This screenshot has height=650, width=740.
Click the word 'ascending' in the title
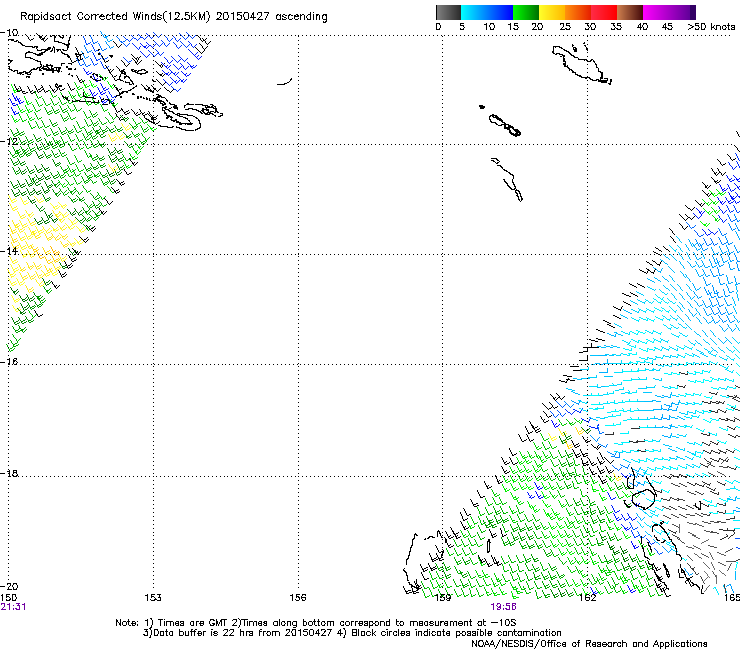301,17
